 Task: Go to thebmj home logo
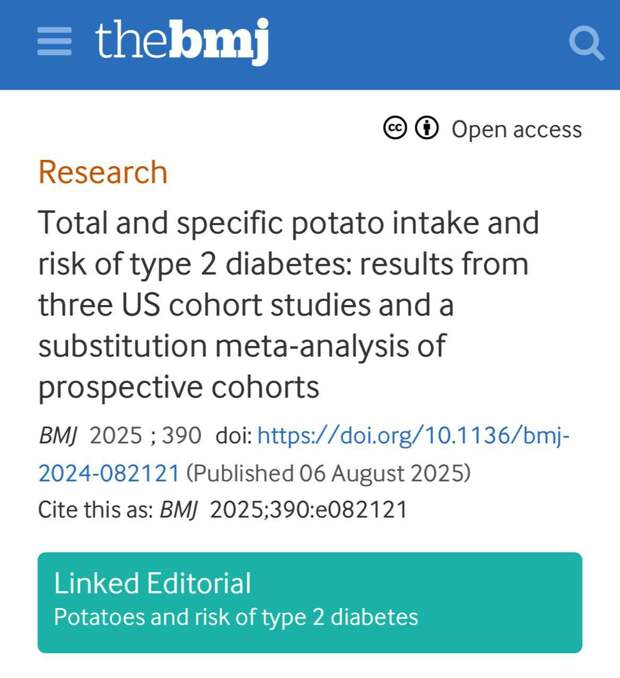click(x=182, y=41)
